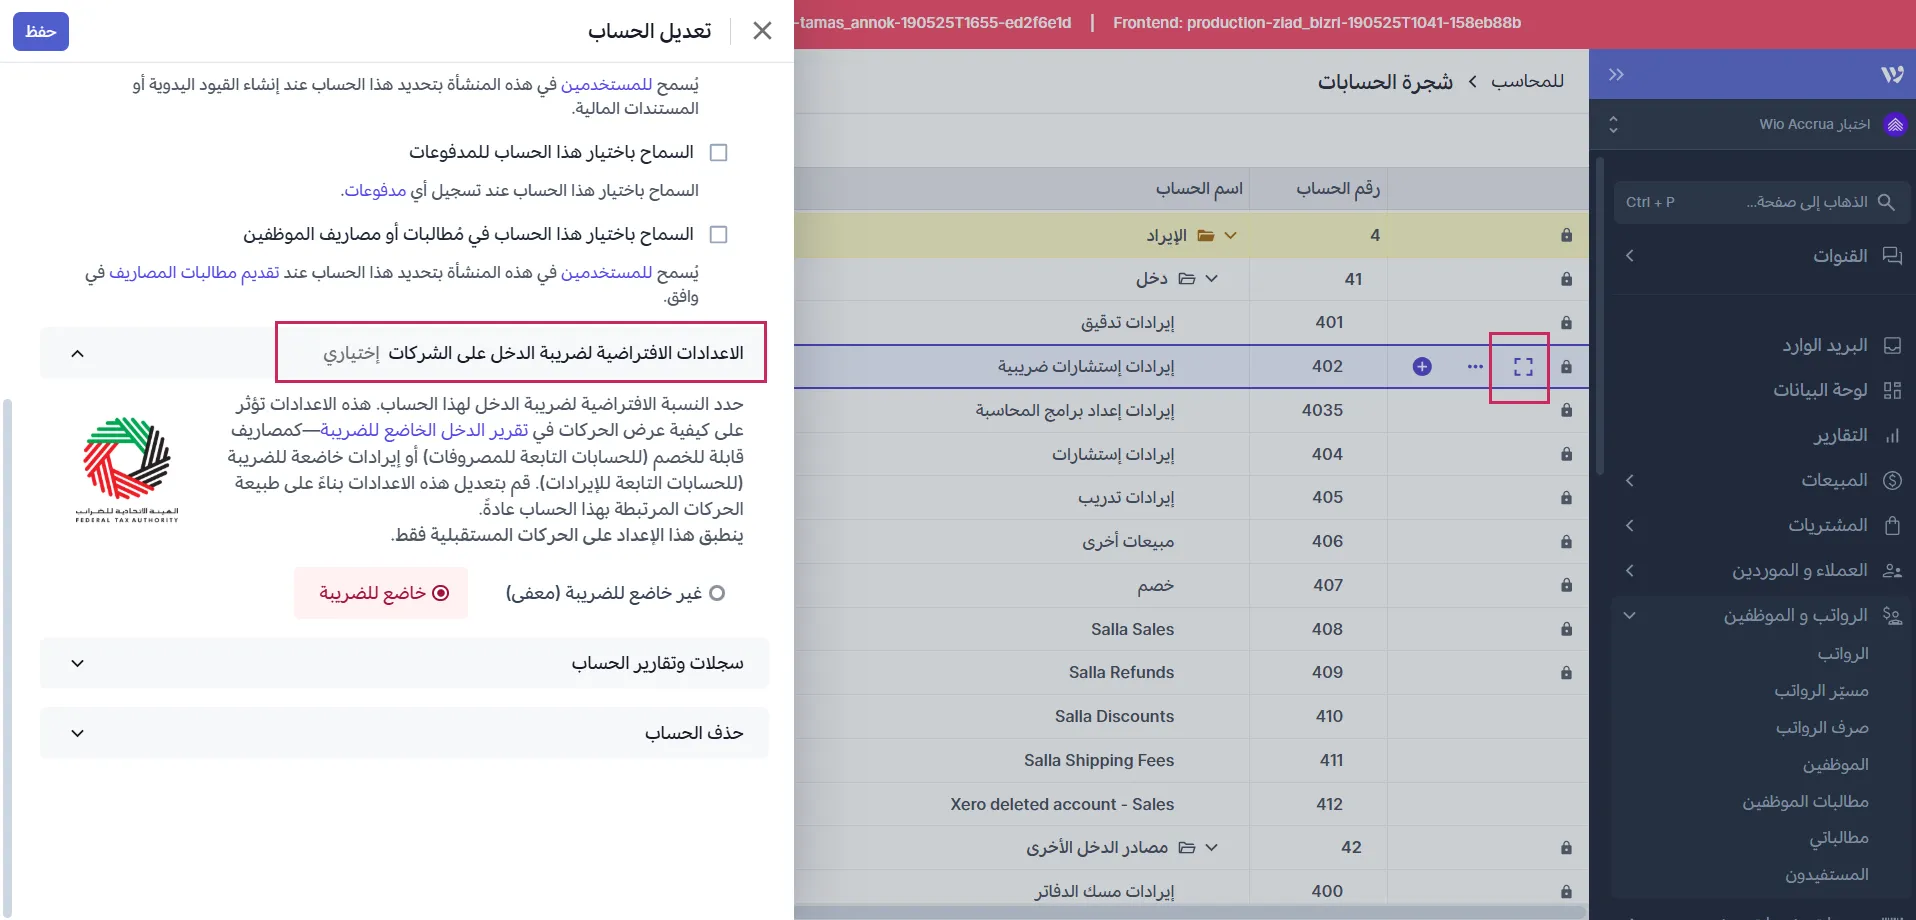Click the accounts table vertical scrollbar

pos(1601,315)
